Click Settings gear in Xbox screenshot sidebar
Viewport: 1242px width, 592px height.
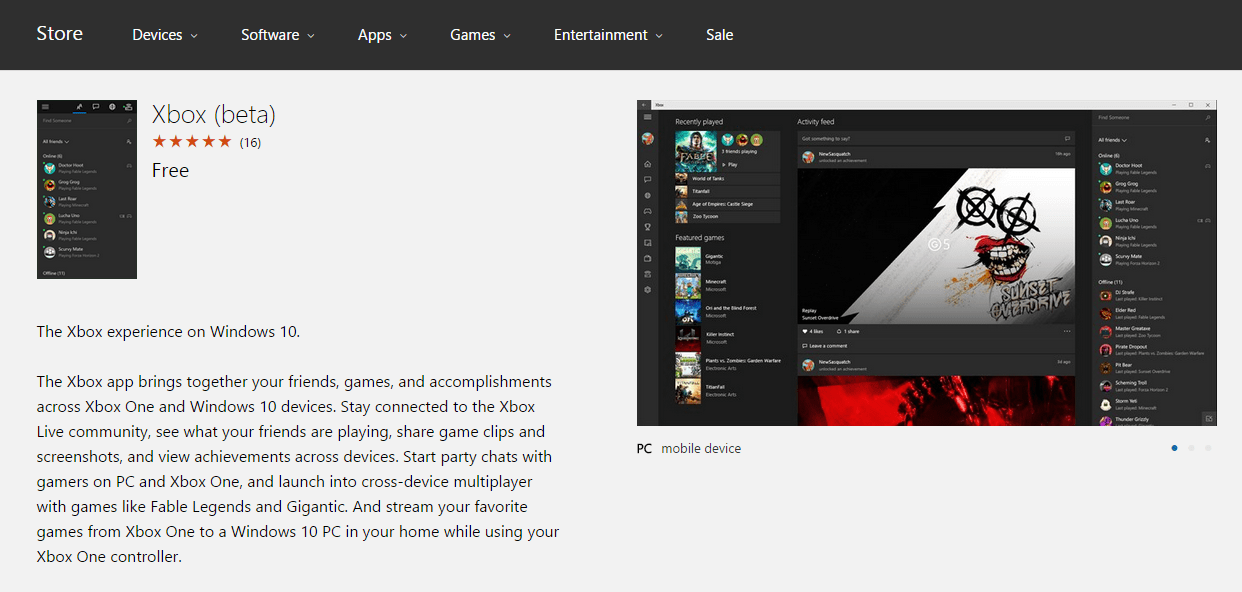click(648, 290)
